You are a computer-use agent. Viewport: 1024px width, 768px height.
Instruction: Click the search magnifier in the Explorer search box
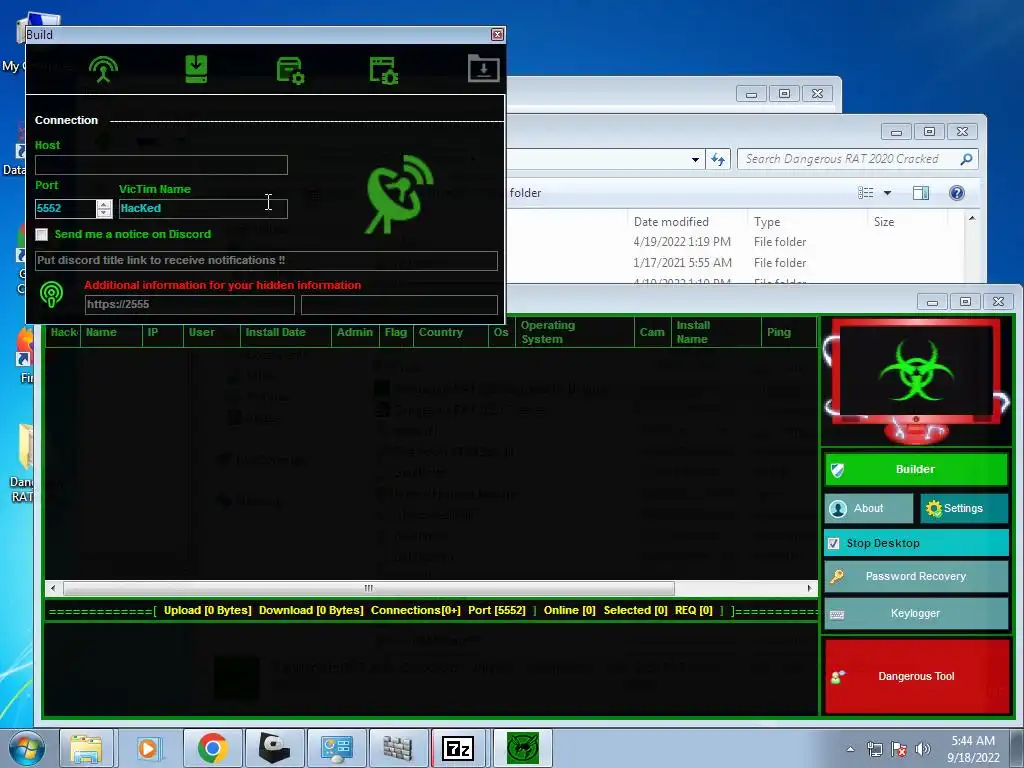click(966, 159)
